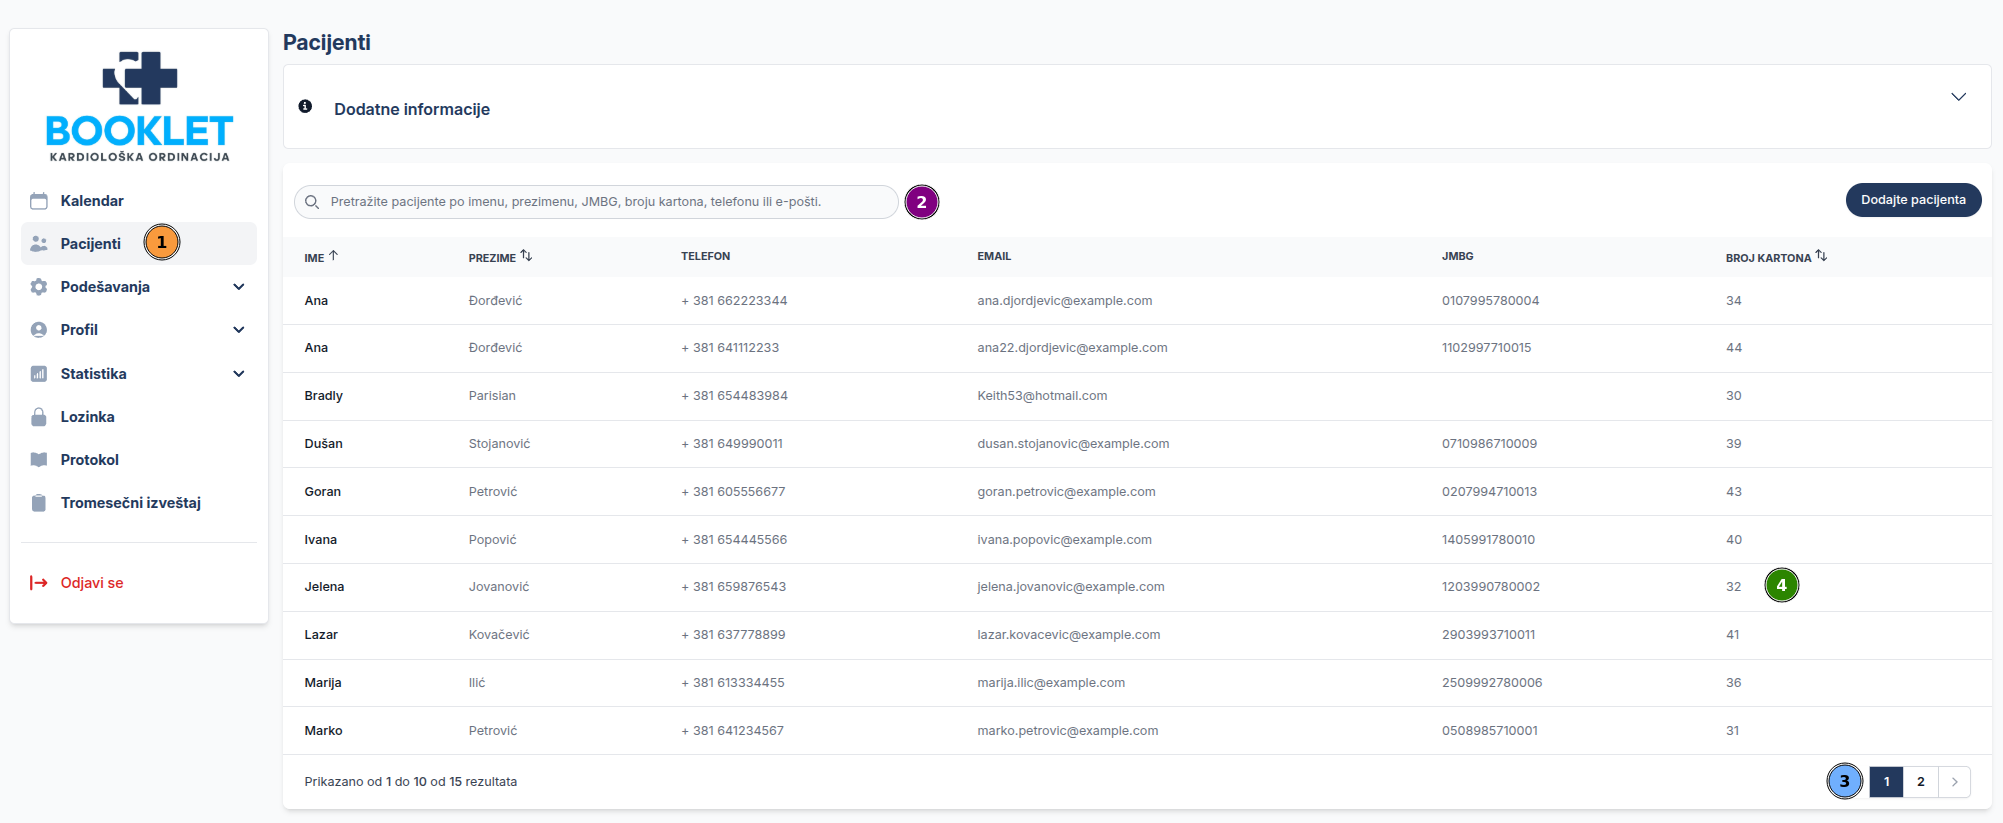Click the Kalendar calendar icon

(39, 201)
